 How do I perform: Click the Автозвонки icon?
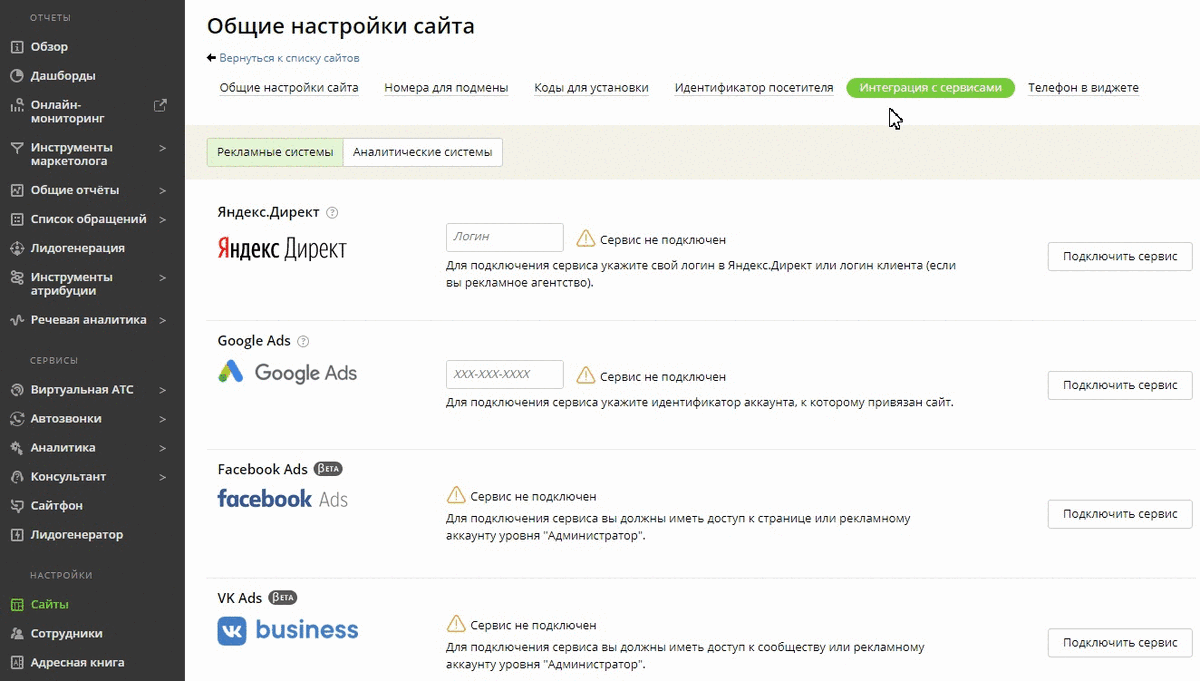[x=16, y=419]
